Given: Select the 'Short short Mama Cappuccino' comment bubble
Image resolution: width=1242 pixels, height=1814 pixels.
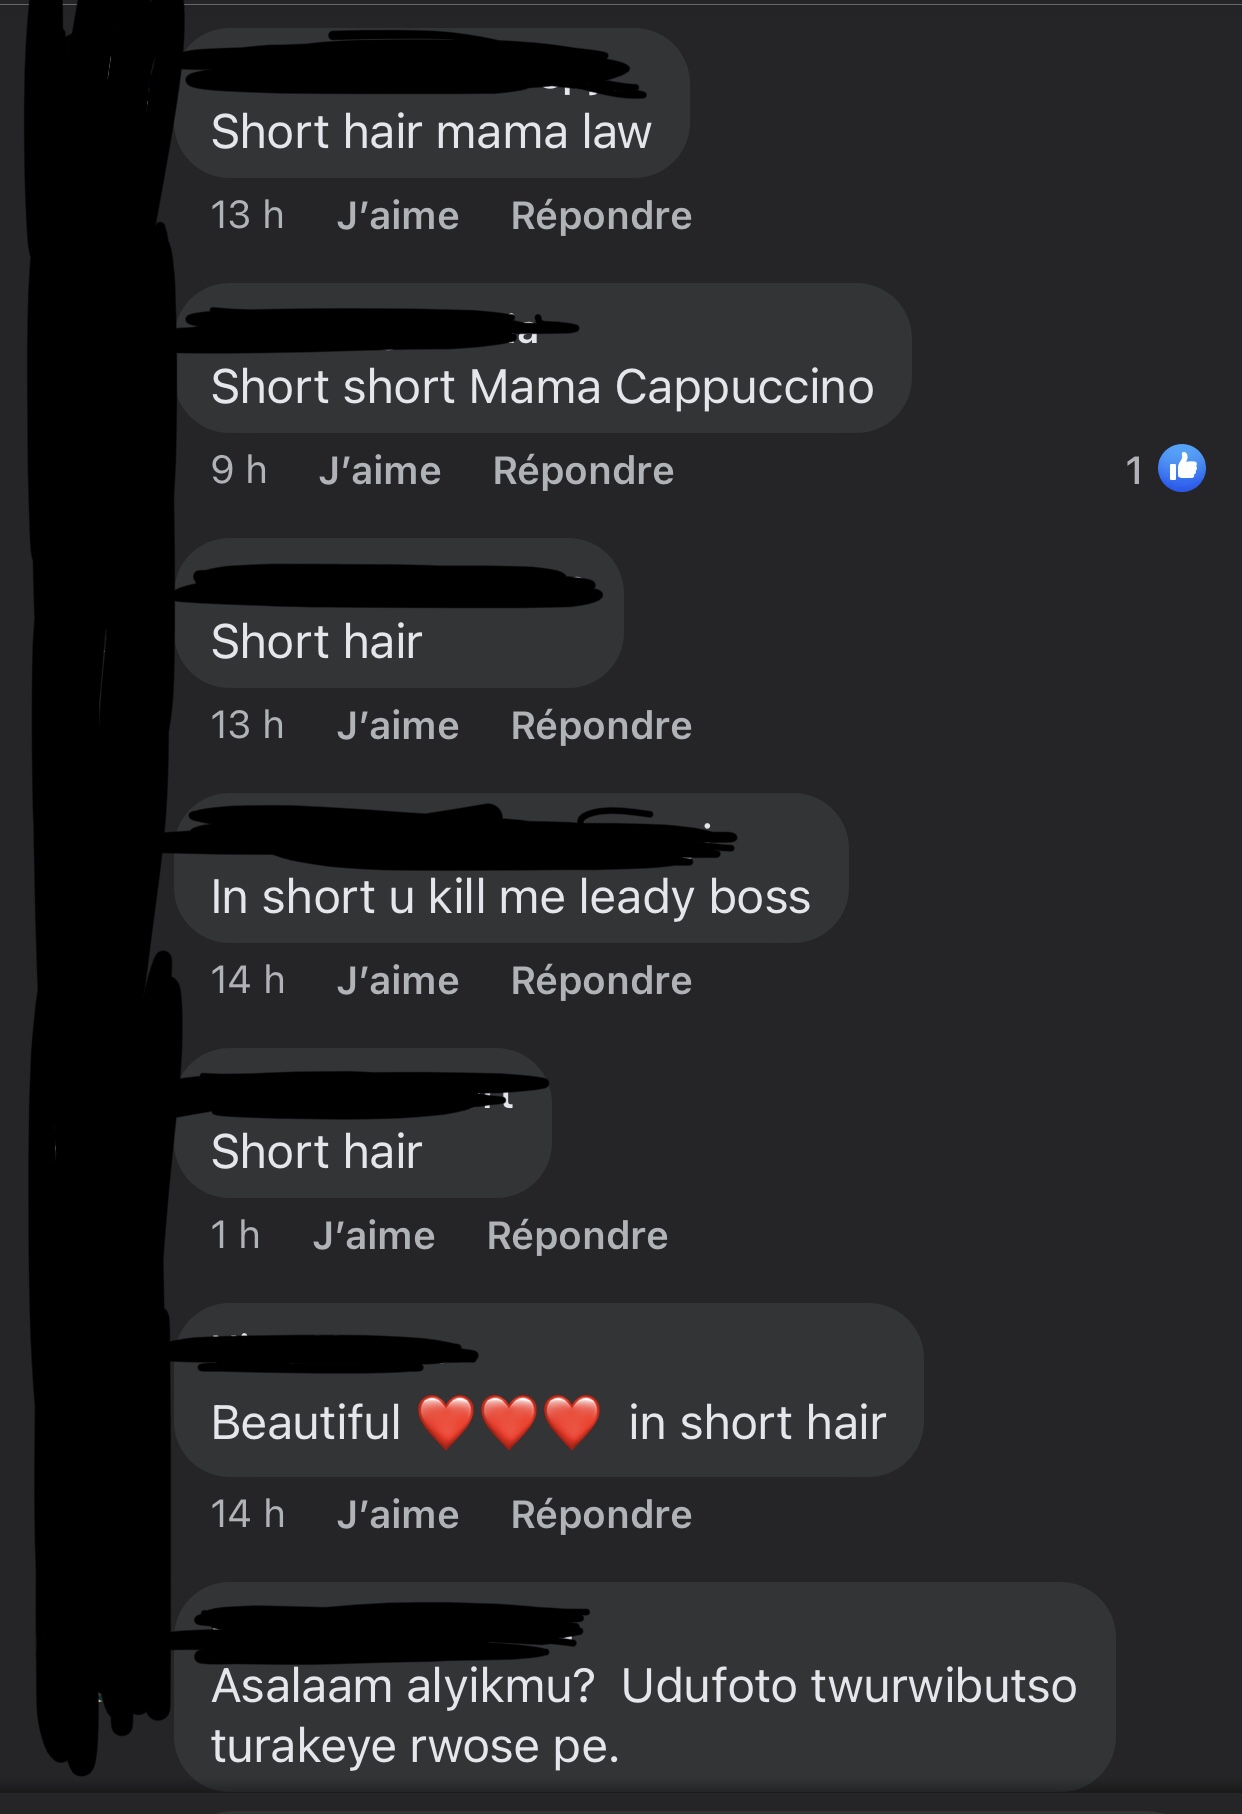Looking at the screenshot, I should point(544,358).
